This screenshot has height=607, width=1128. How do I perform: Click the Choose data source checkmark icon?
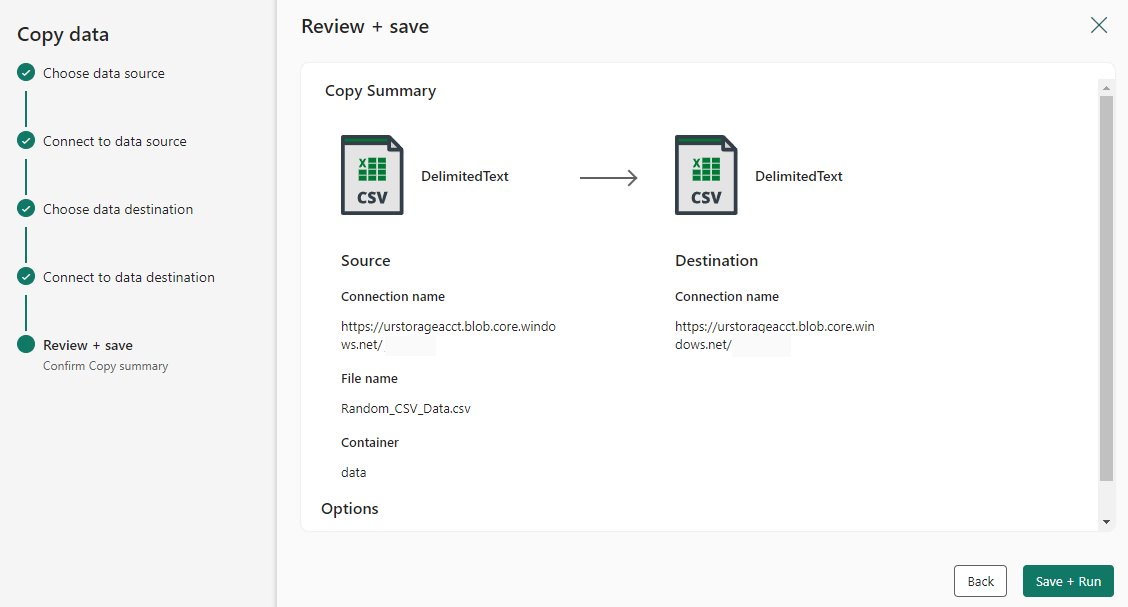tap(26, 73)
